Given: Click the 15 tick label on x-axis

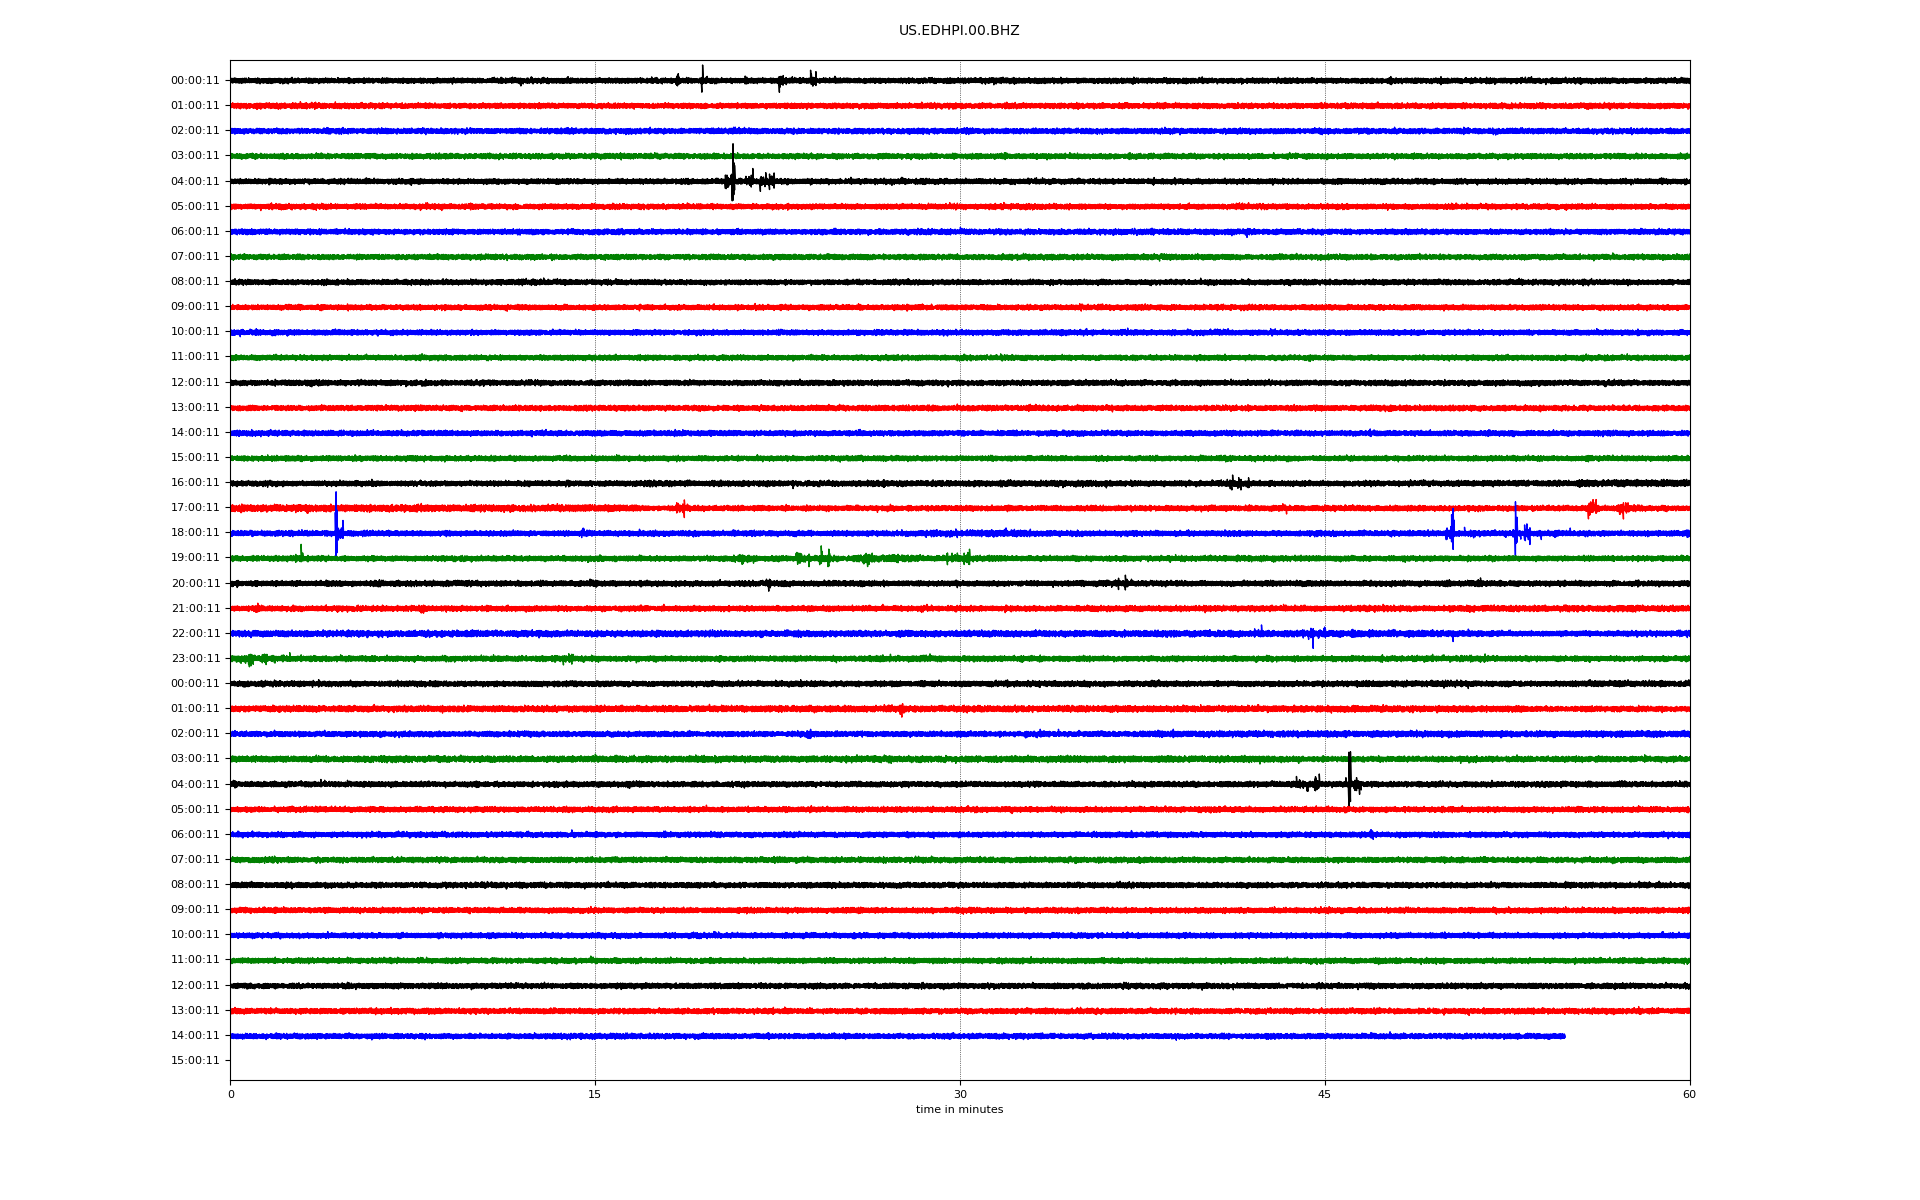Looking at the screenshot, I should pyautogui.click(x=595, y=1094).
